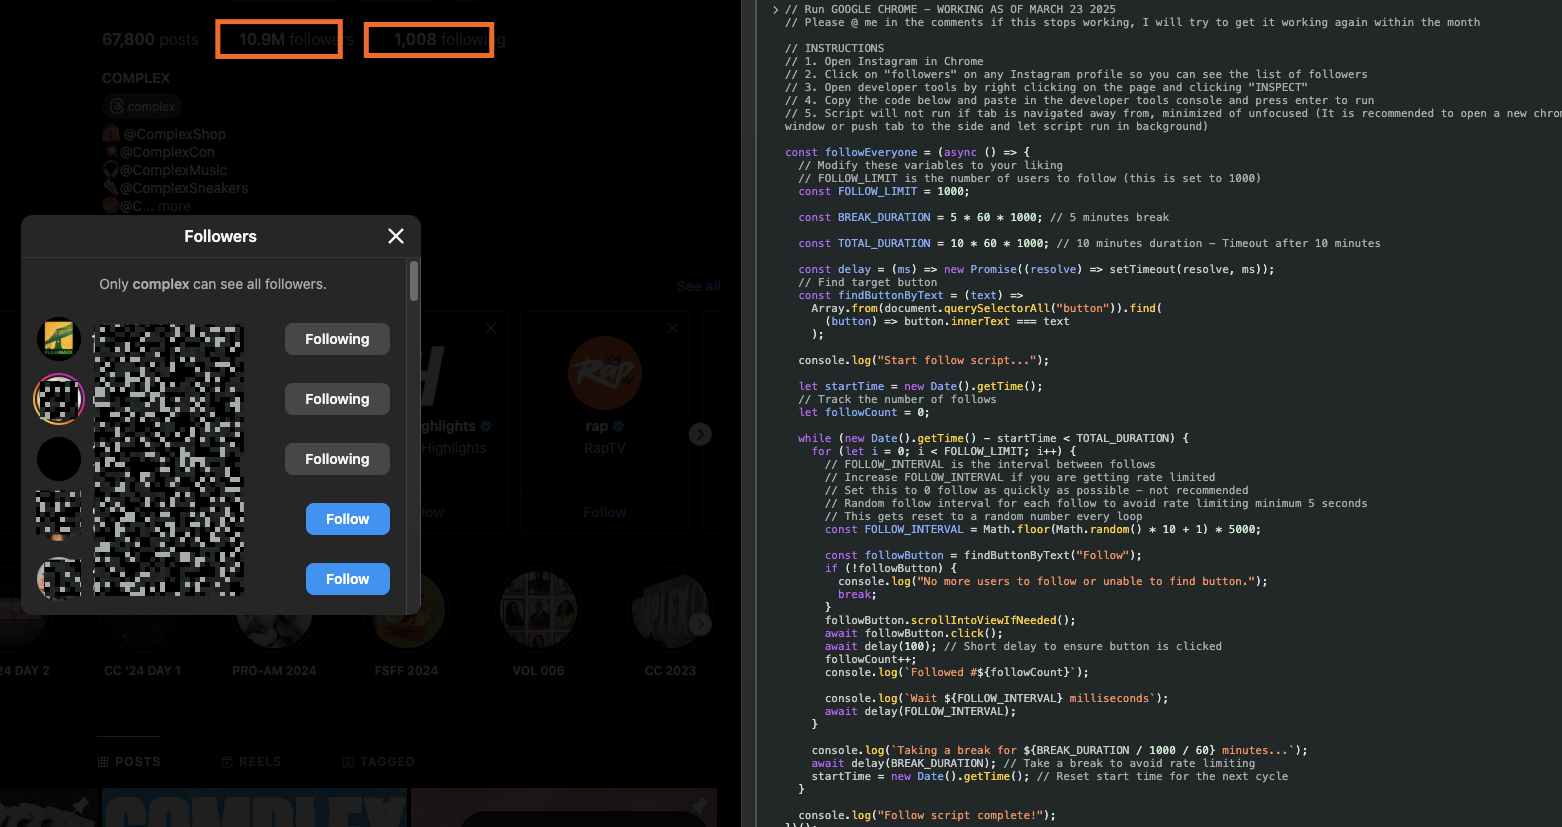Screen dimensions: 1562x827
Task: Unfollow the first user via Following button
Action: (337, 339)
